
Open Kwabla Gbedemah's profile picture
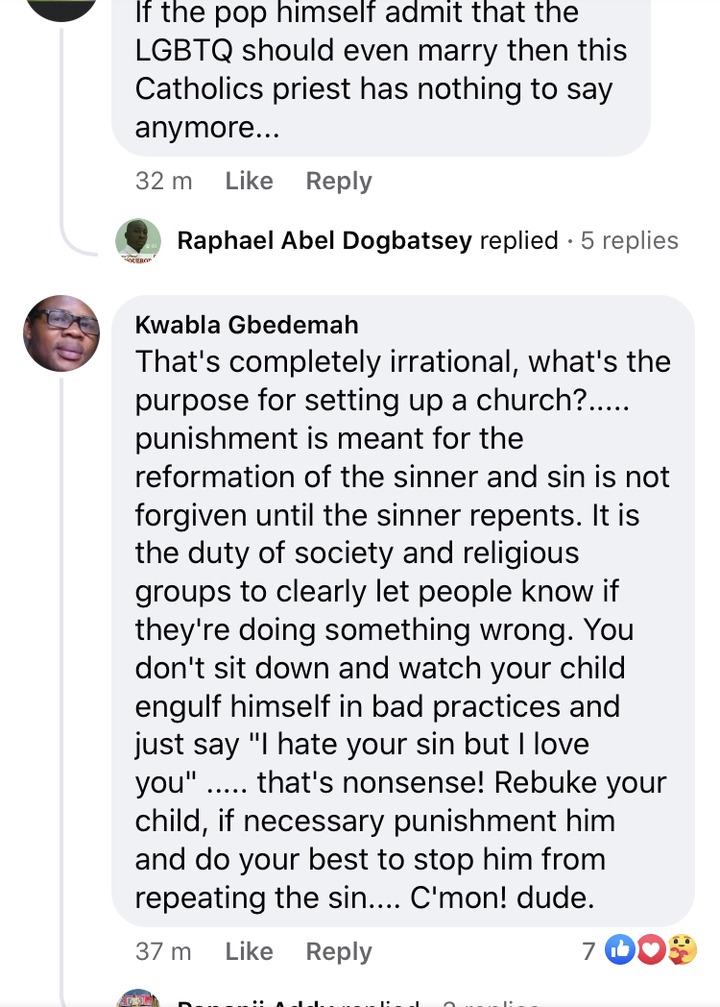[x=62, y=334]
